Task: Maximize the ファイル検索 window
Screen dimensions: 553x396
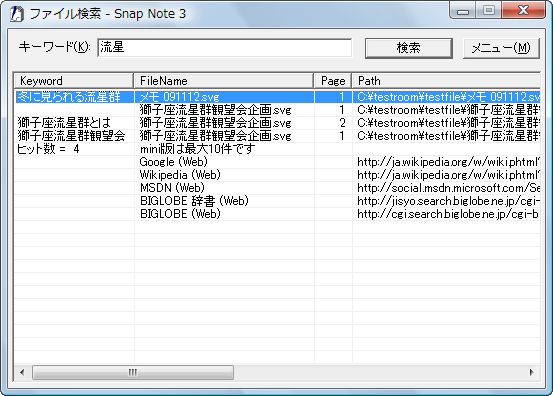Action: click(x=488, y=11)
